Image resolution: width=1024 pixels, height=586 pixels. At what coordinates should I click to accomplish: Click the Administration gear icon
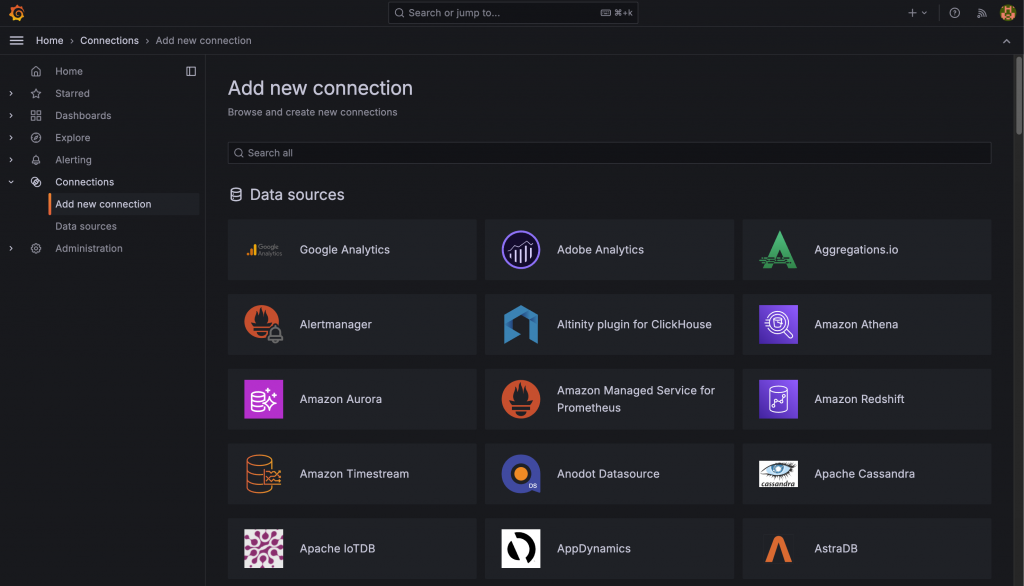(36, 248)
